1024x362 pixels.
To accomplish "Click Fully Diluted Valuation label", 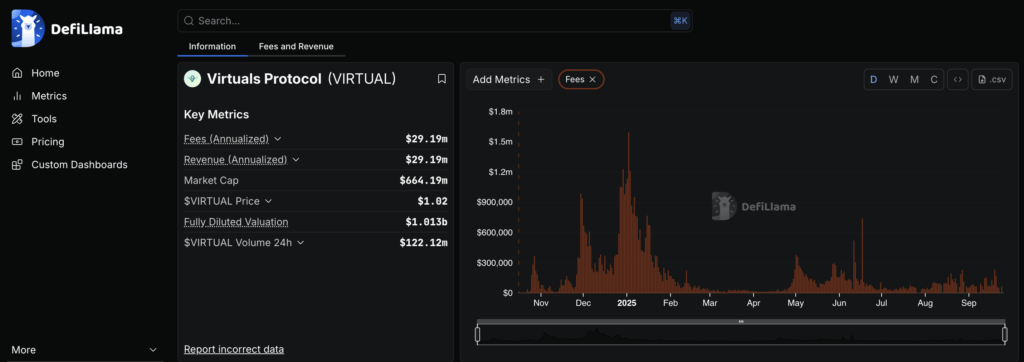I will (236, 222).
